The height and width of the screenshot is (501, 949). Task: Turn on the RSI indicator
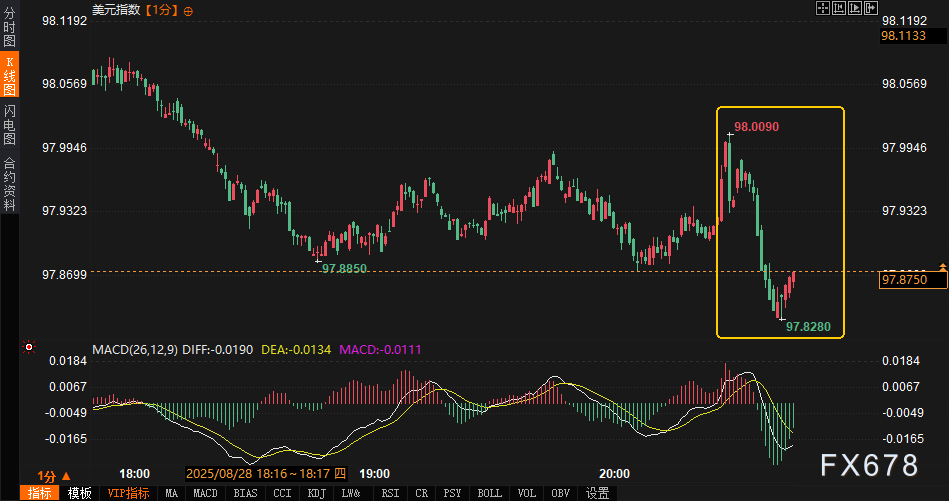pyautogui.click(x=390, y=493)
